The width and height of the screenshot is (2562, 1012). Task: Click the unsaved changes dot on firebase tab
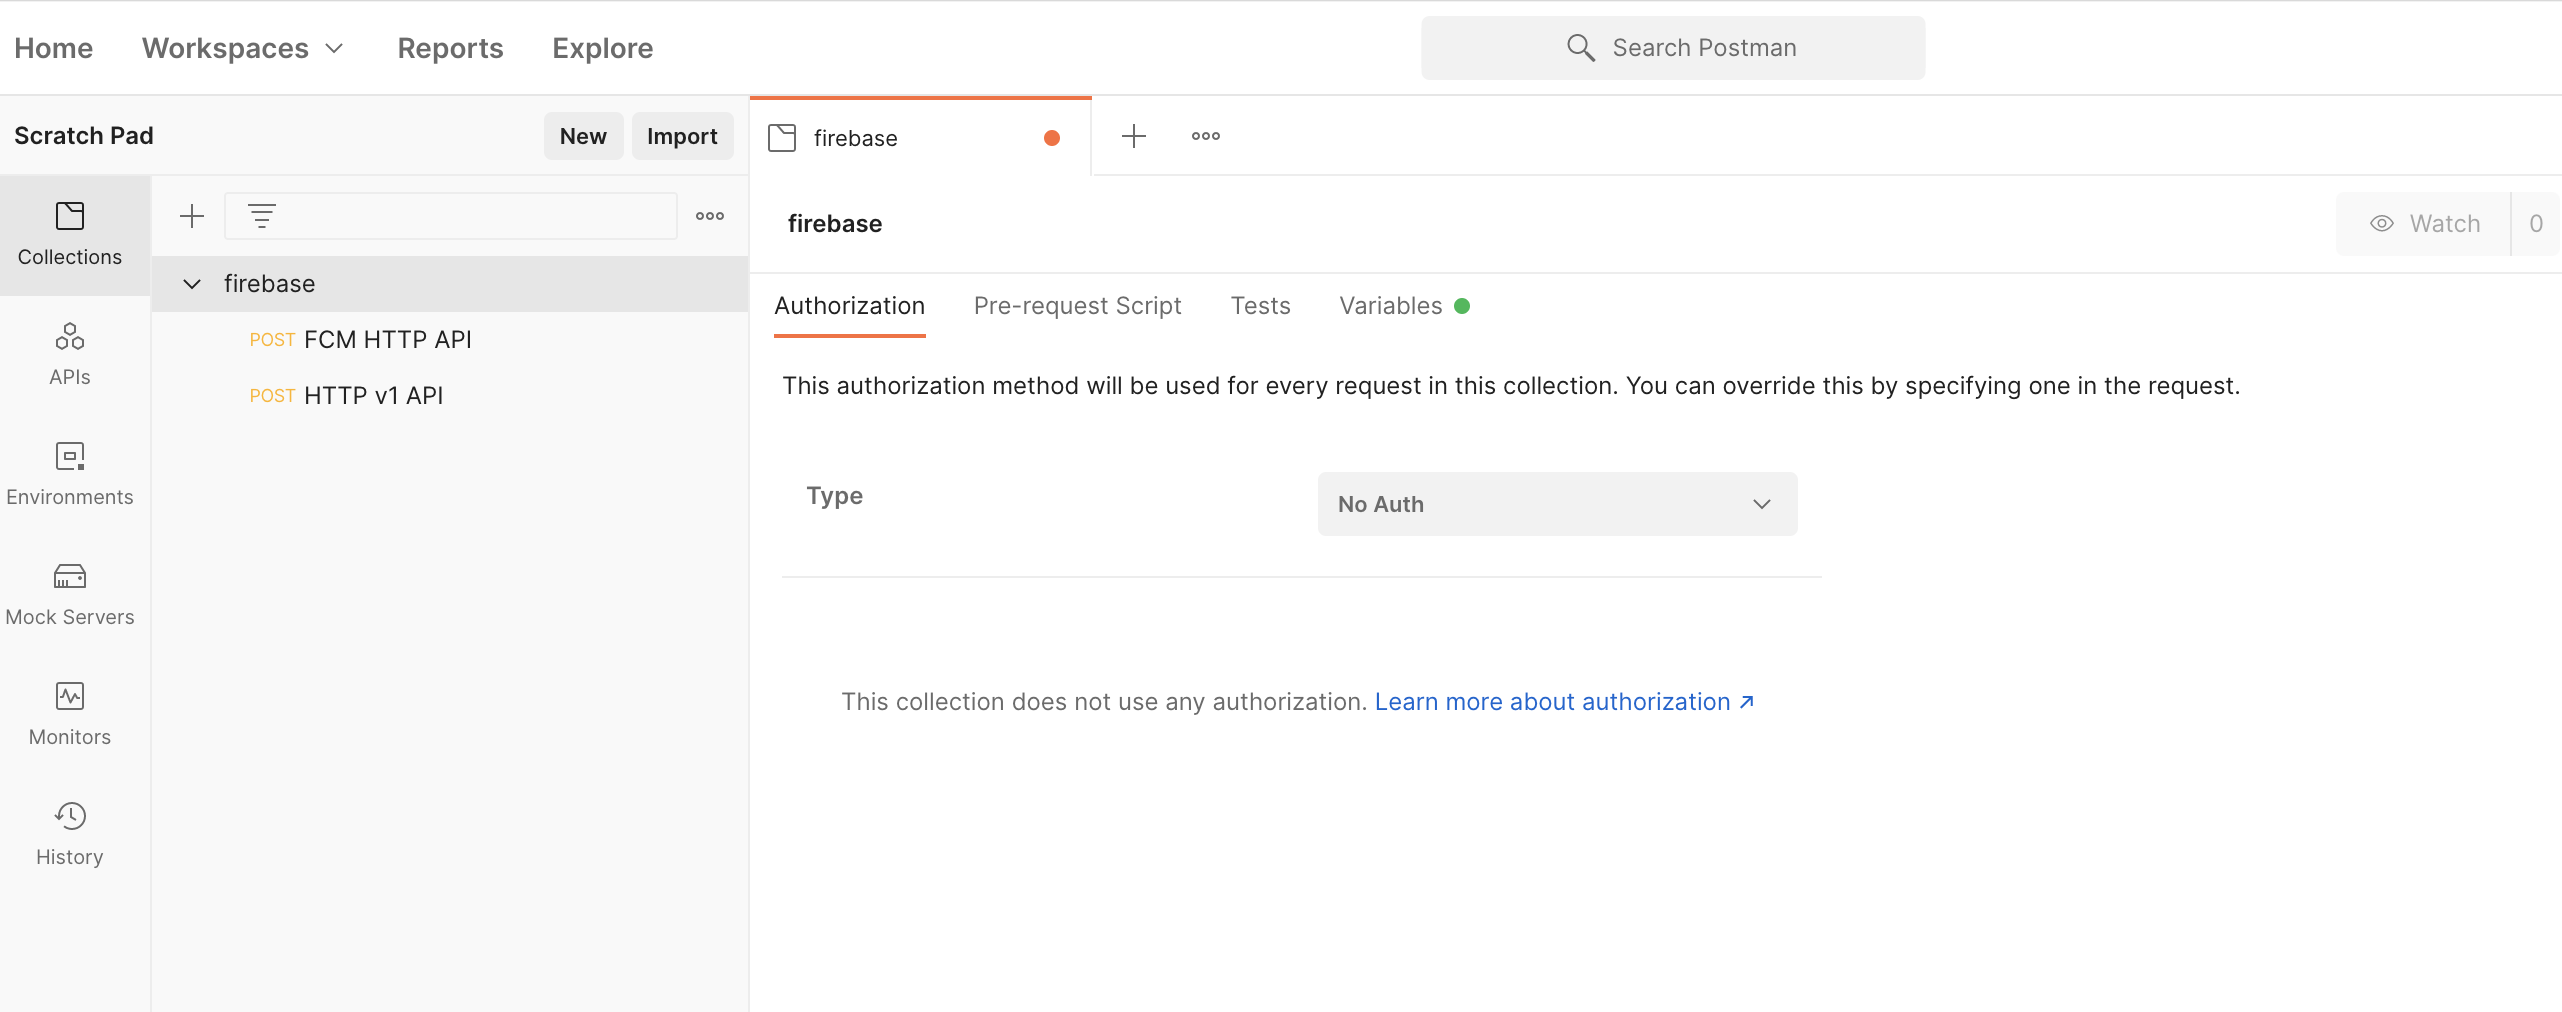pyautogui.click(x=1052, y=138)
